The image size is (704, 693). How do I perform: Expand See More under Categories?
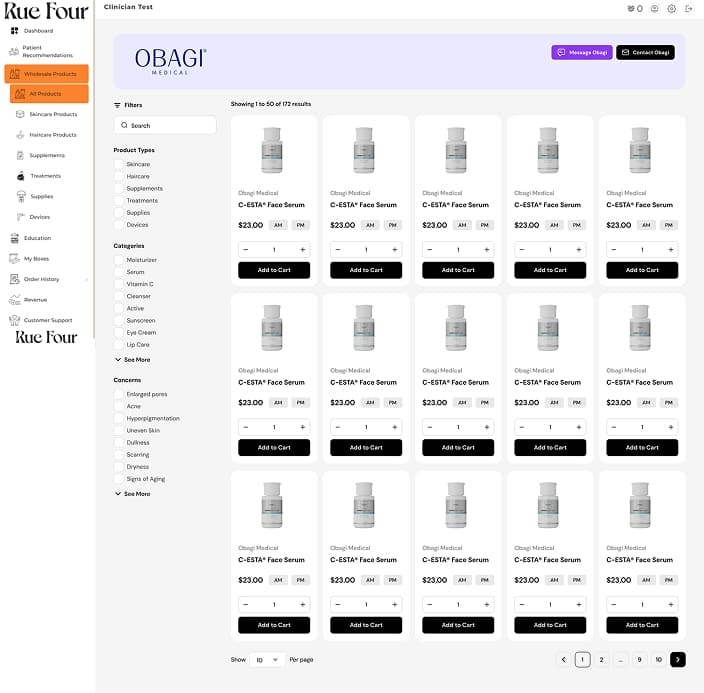(132, 359)
